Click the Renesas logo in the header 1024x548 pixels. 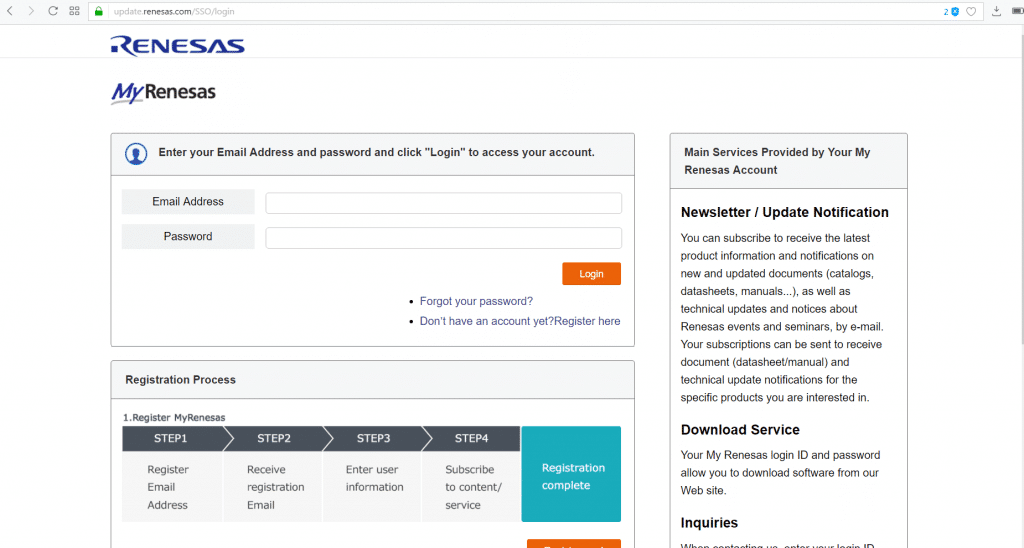point(177,45)
